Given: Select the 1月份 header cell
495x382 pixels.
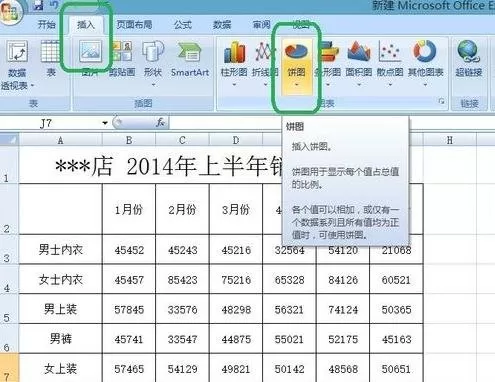Looking at the screenshot, I should coord(129,209).
